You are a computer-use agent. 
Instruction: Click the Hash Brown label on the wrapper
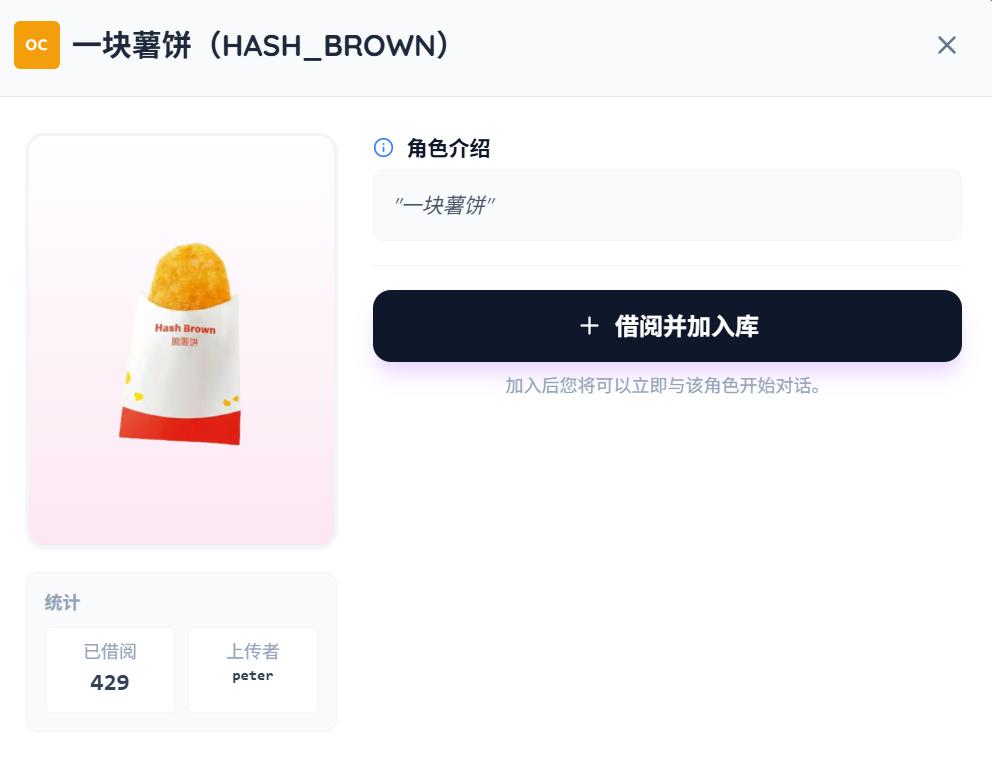coord(185,328)
